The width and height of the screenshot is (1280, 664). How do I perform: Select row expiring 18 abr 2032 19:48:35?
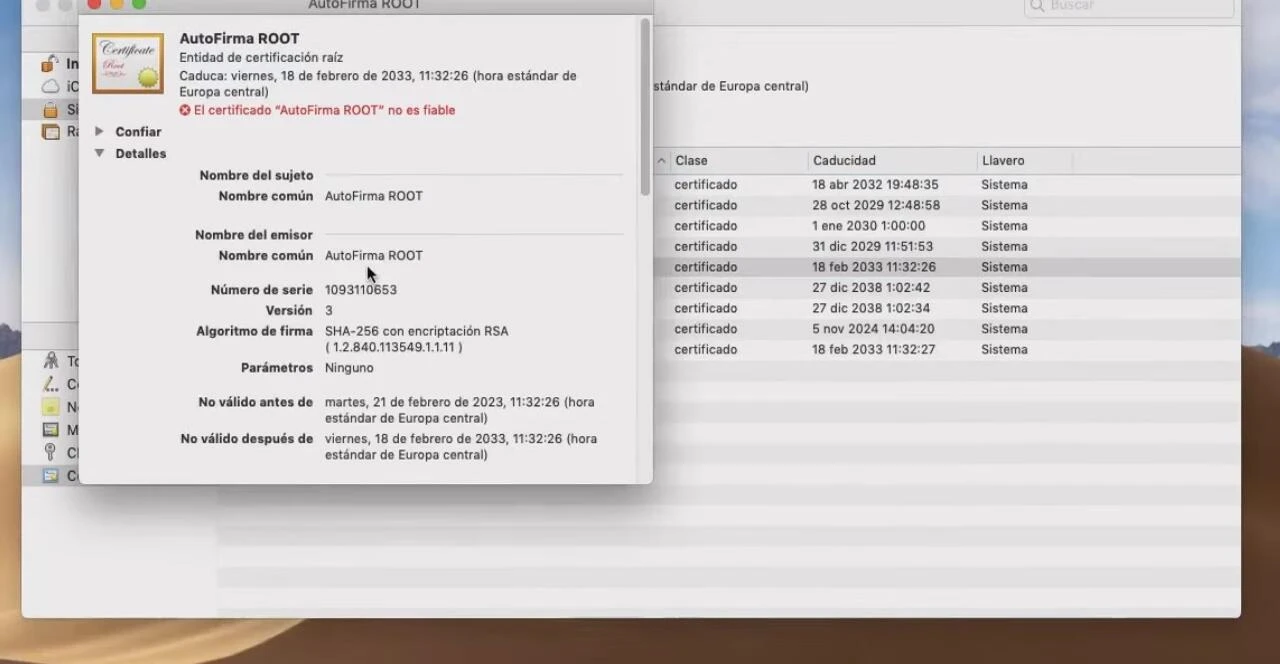point(946,185)
